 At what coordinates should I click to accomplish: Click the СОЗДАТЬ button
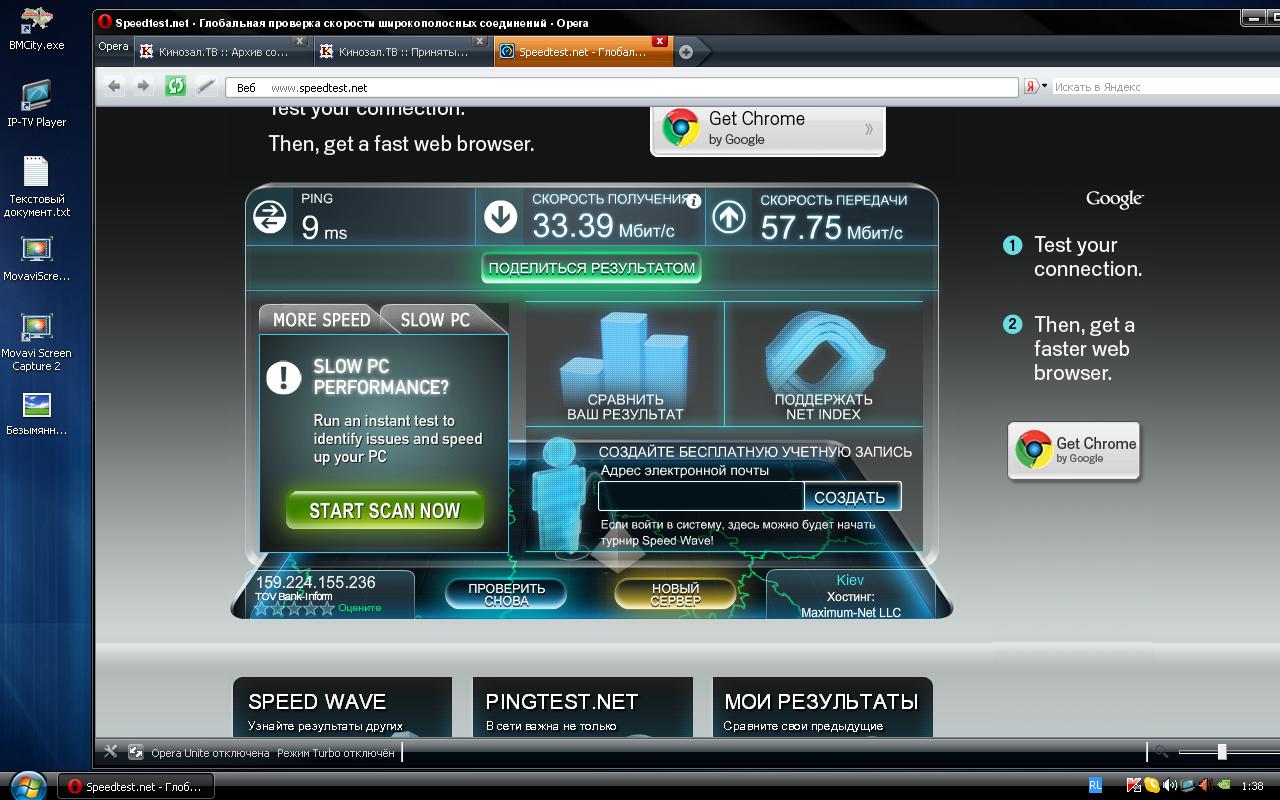click(851, 497)
